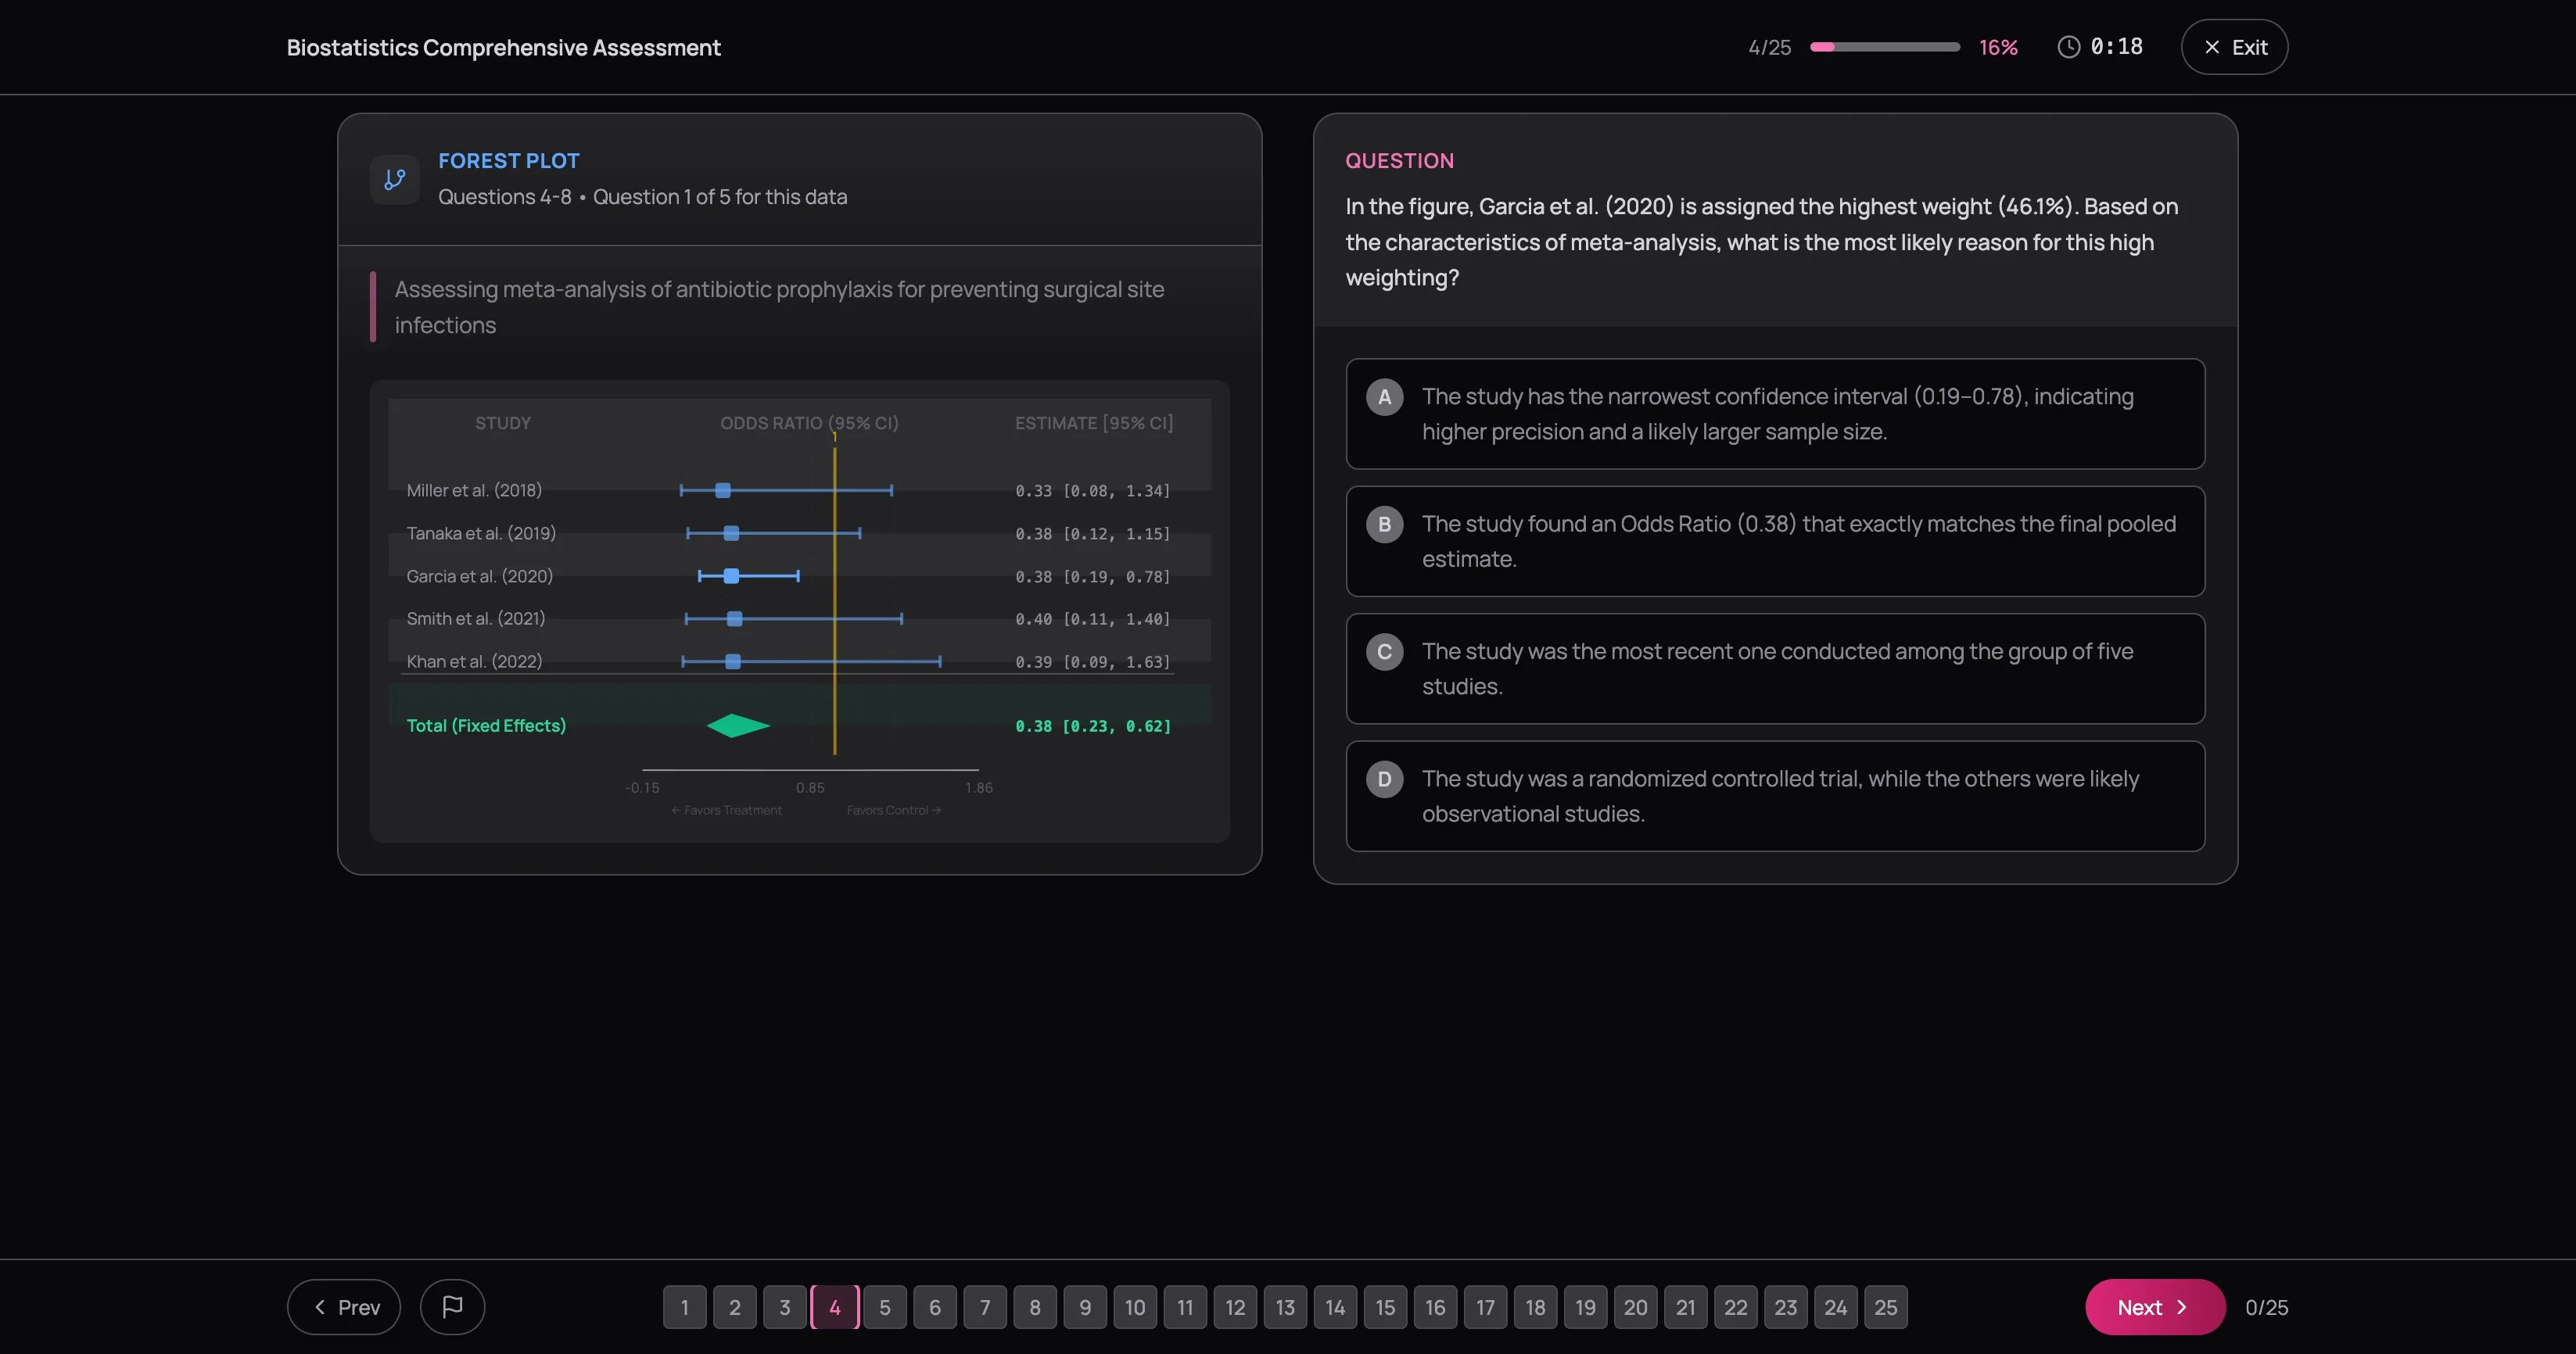
Task: Click the Forest Plot branch icon
Action: (394, 179)
